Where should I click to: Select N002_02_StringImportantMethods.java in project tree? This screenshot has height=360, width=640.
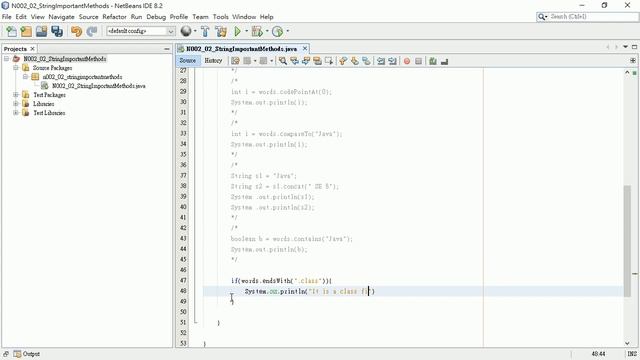pos(99,86)
